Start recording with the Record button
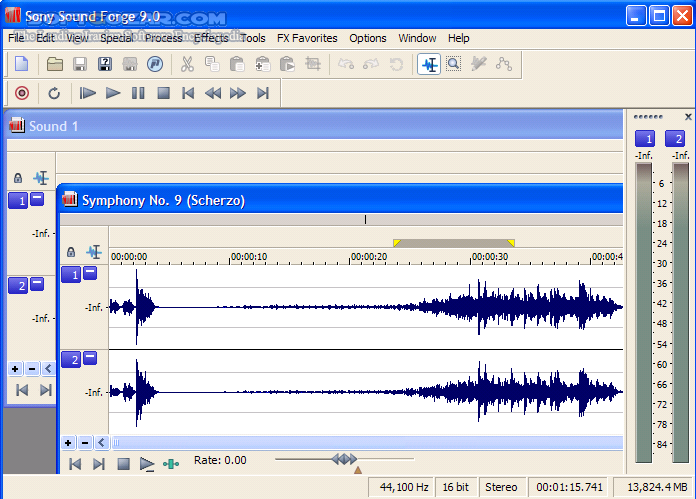696x499 pixels. coord(22,93)
